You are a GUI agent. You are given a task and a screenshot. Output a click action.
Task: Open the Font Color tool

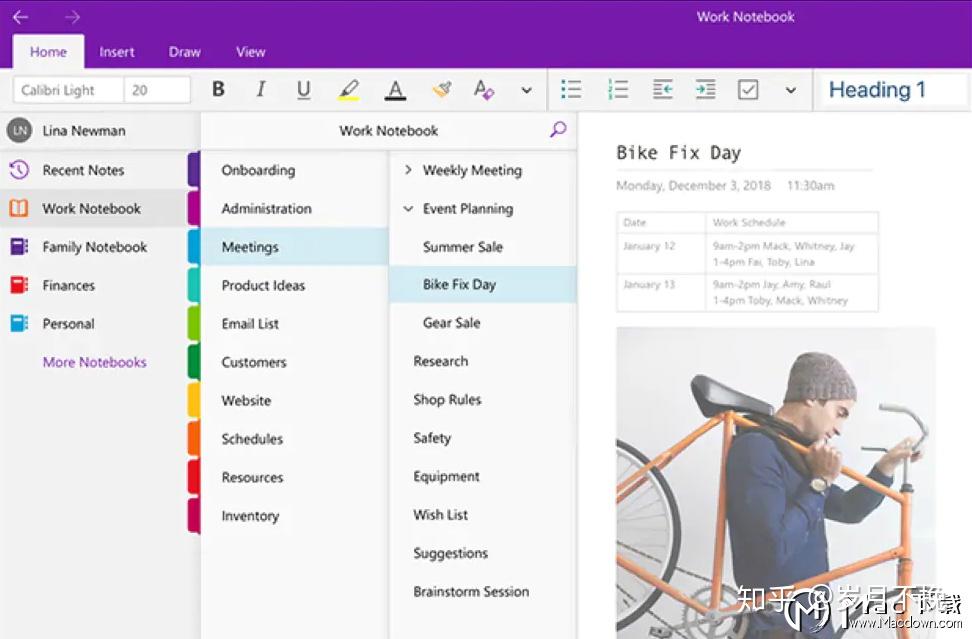click(x=394, y=89)
